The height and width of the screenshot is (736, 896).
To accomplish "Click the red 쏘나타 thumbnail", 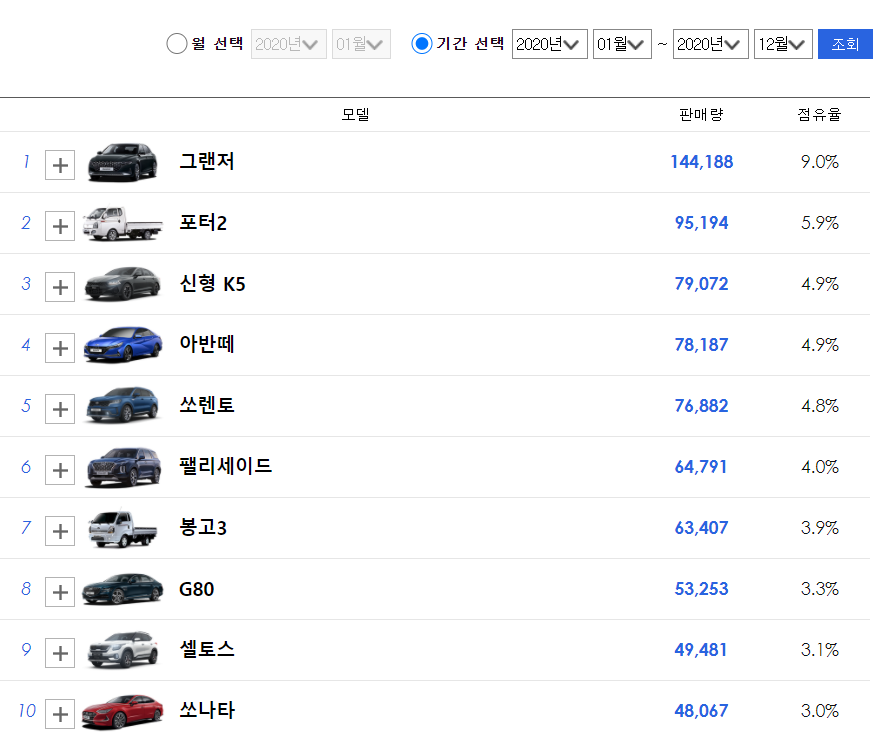I will (122, 711).
